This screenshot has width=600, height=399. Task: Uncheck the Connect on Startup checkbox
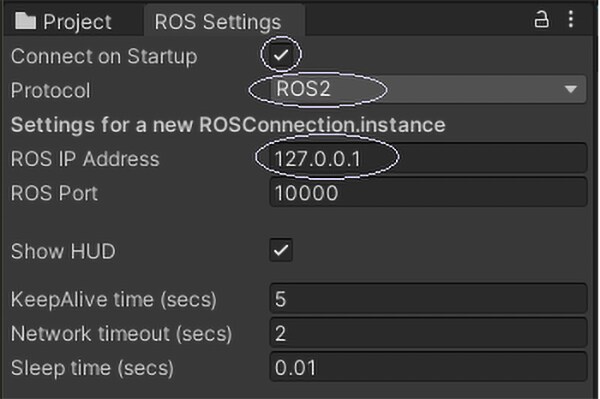pyautogui.click(x=281, y=55)
